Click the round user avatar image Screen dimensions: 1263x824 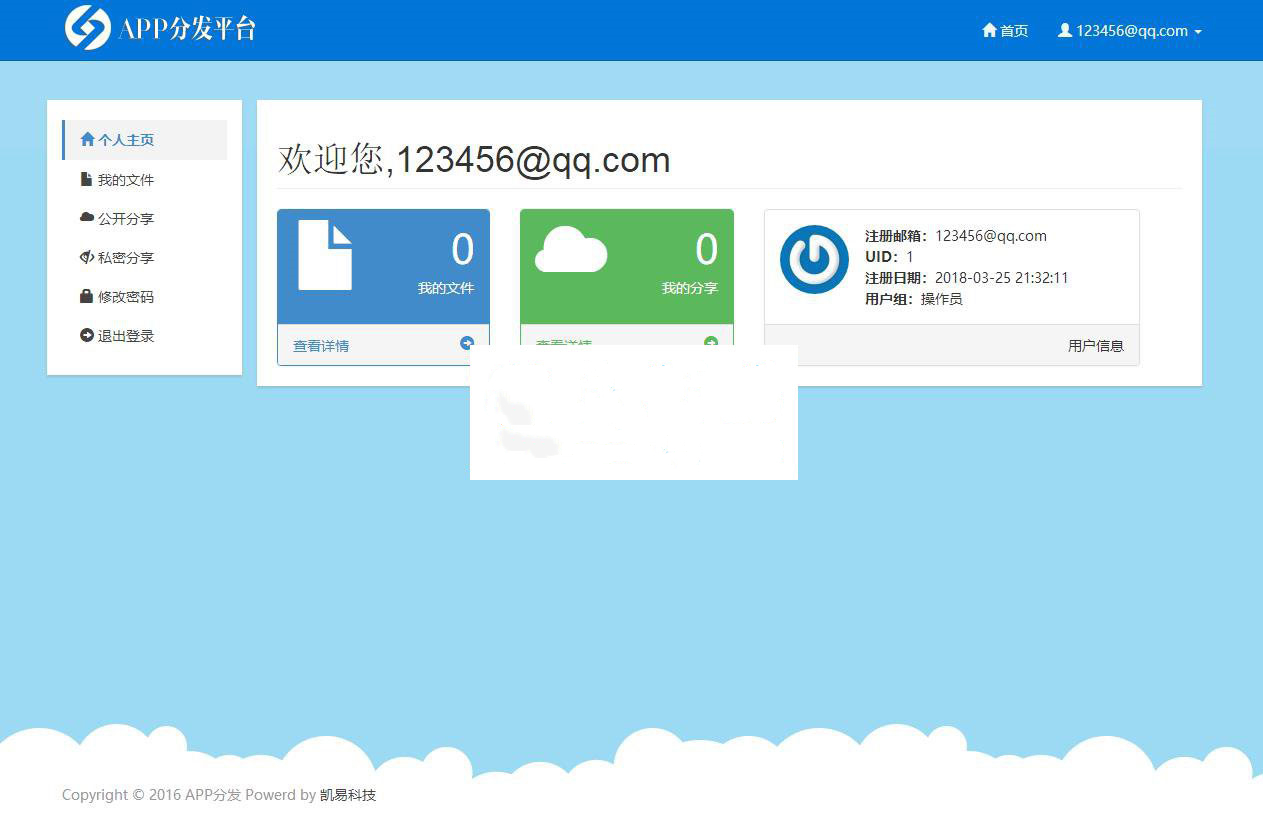[x=814, y=259]
